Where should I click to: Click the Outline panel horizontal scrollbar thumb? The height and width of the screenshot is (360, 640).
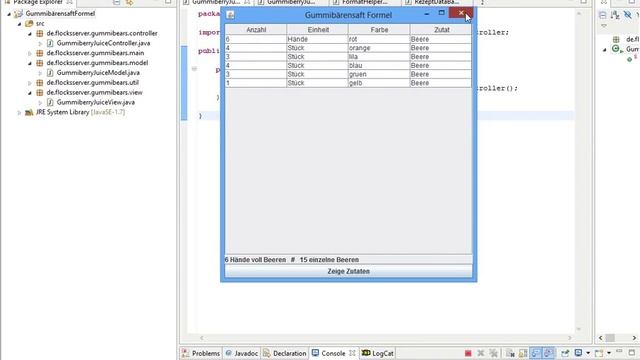[x=610, y=338]
